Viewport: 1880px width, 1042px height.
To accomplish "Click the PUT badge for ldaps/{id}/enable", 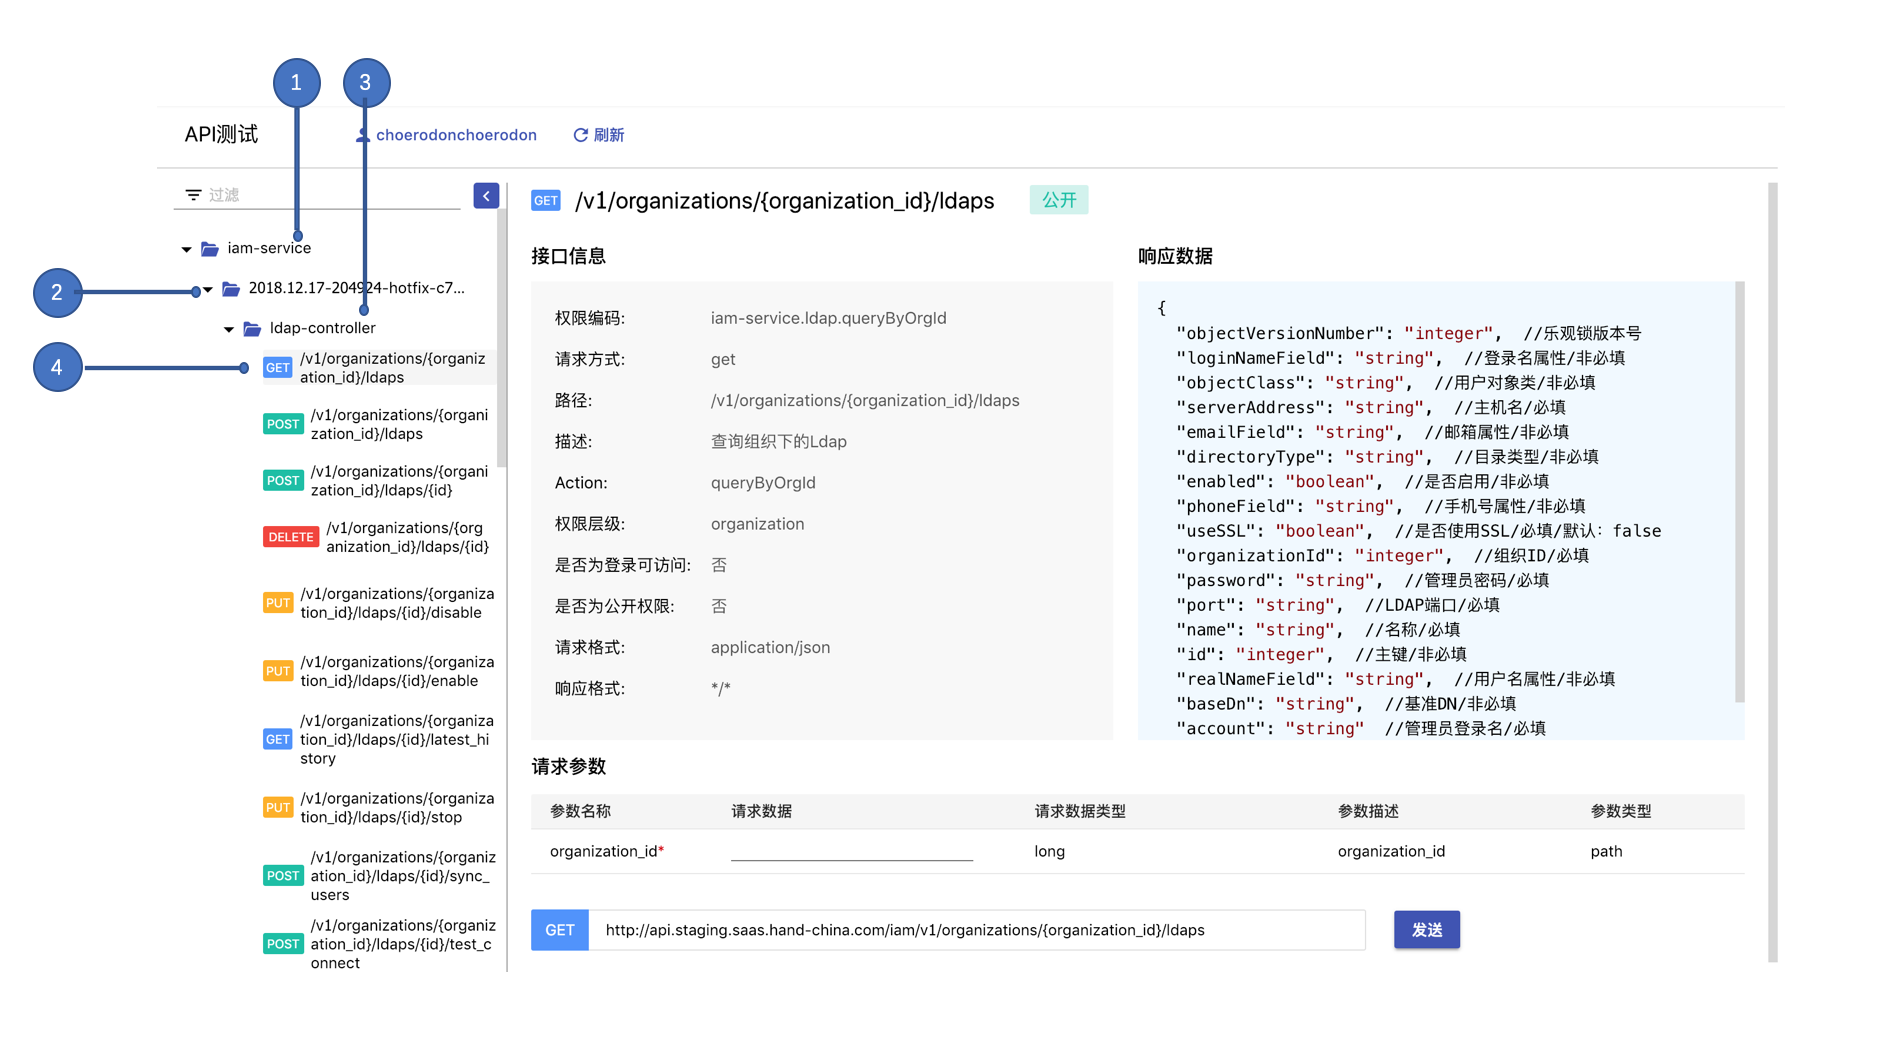I will click(278, 671).
